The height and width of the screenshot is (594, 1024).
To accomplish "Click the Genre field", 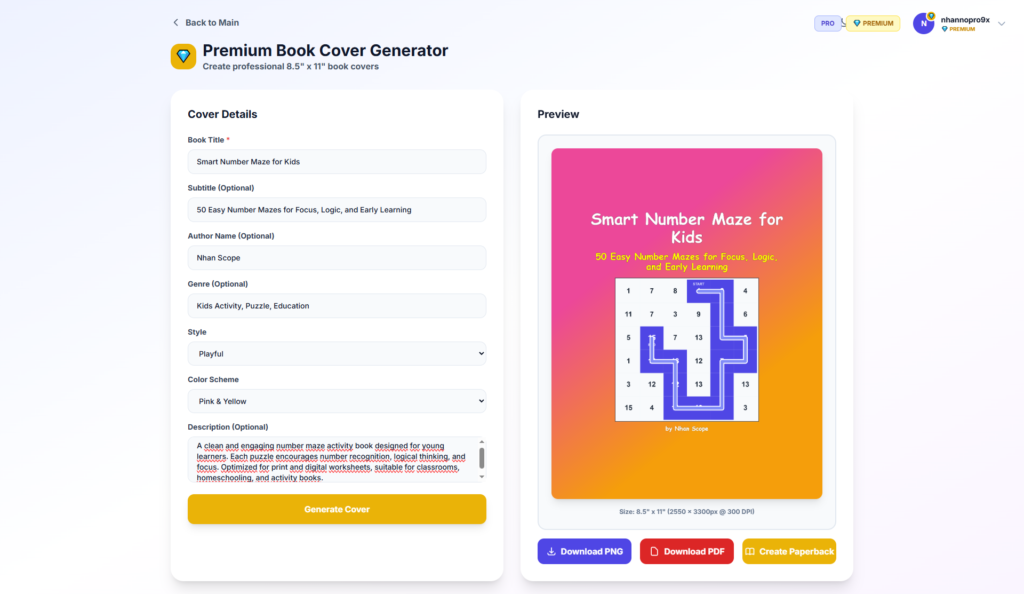I will (336, 306).
